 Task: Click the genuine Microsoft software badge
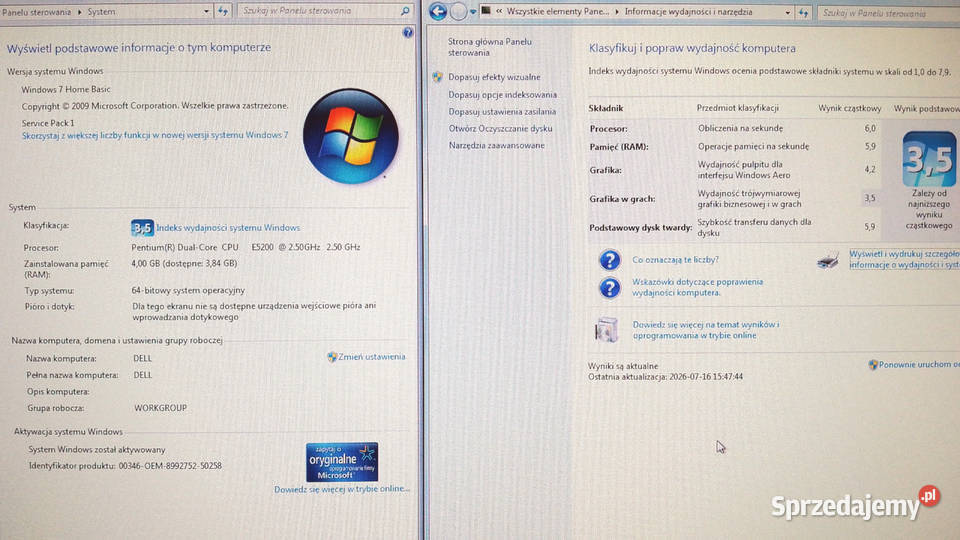[x=342, y=462]
